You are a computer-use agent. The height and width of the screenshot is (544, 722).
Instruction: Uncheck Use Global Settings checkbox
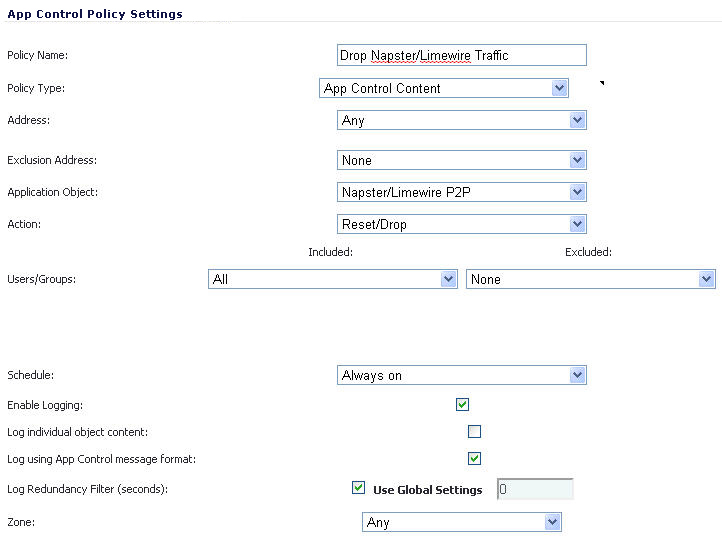coord(358,487)
